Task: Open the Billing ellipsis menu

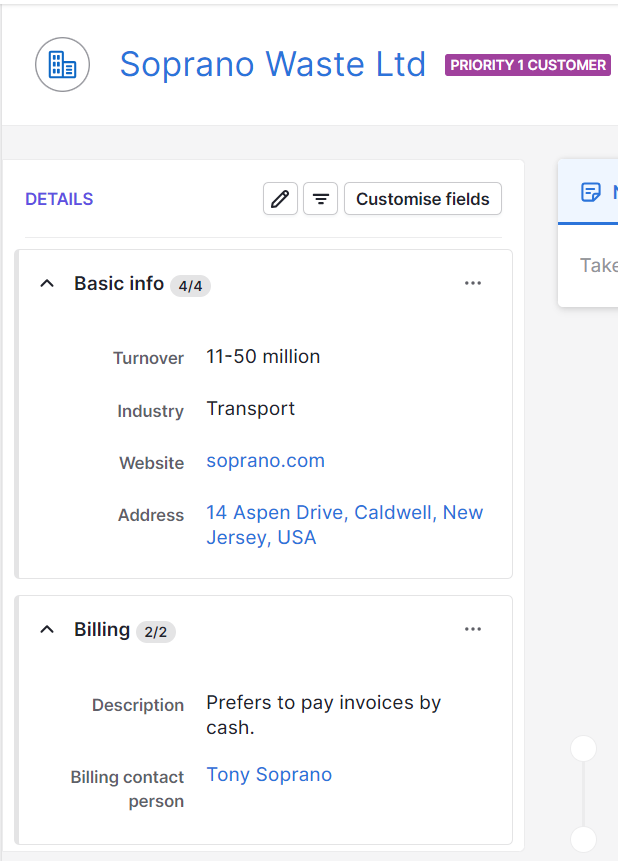Action: (x=472, y=628)
